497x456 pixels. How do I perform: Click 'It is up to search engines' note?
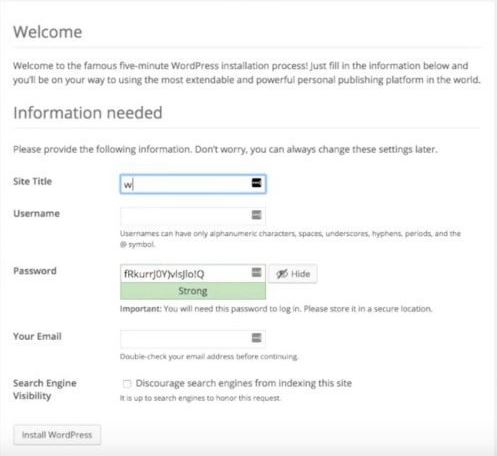(x=200, y=398)
